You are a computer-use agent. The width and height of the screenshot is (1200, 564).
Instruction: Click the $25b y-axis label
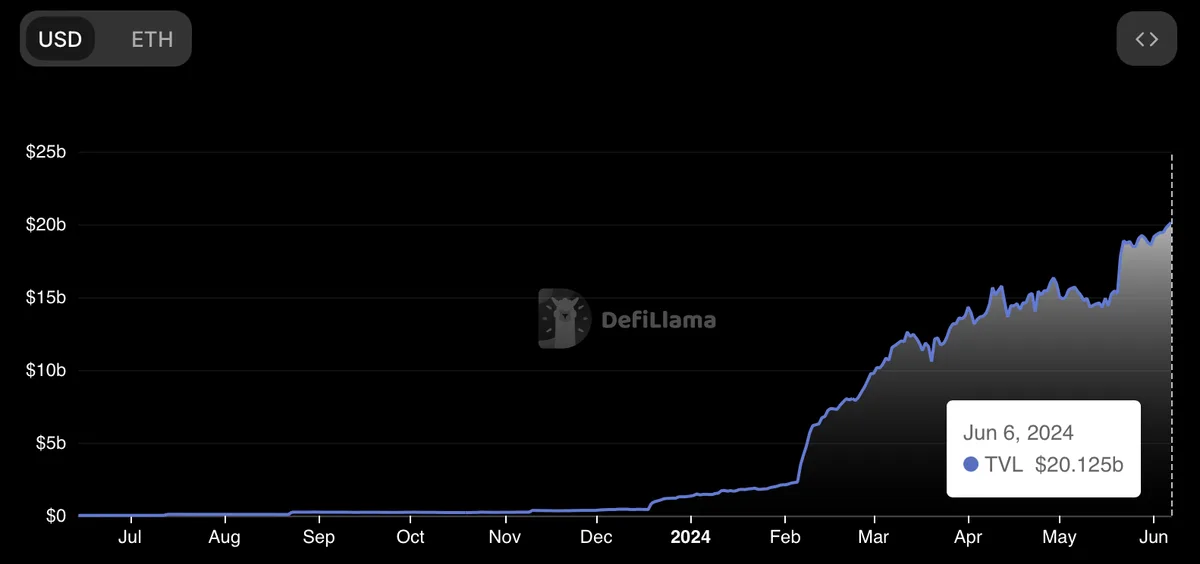point(46,152)
